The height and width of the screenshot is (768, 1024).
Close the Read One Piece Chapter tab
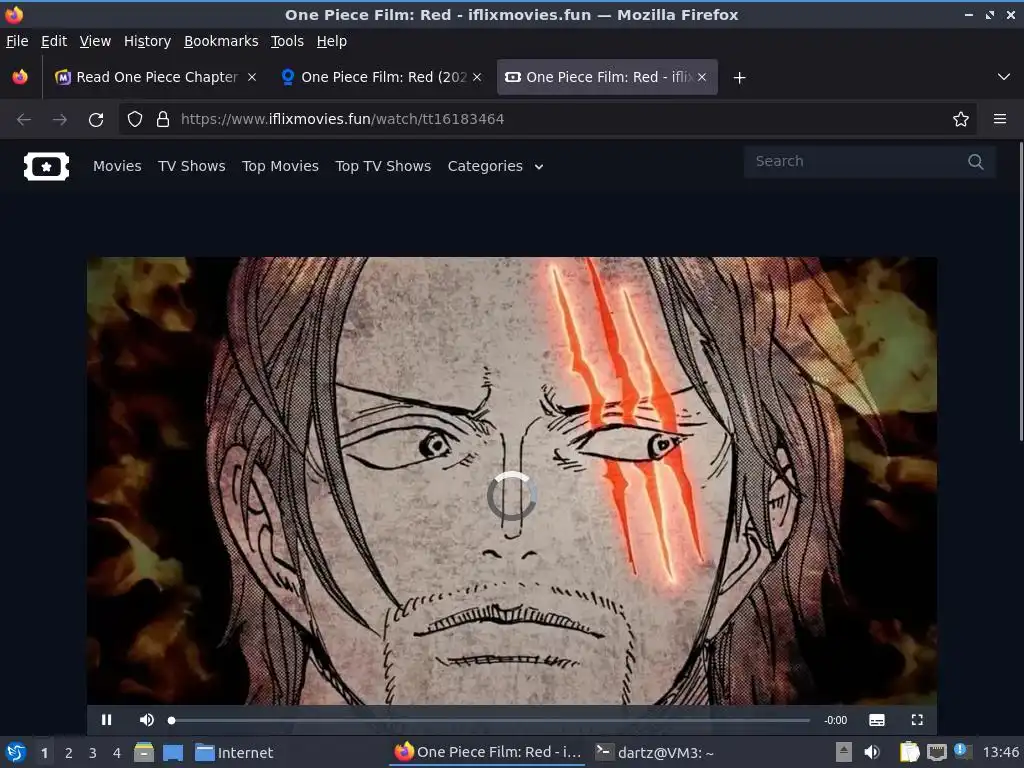click(x=251, y=77)
